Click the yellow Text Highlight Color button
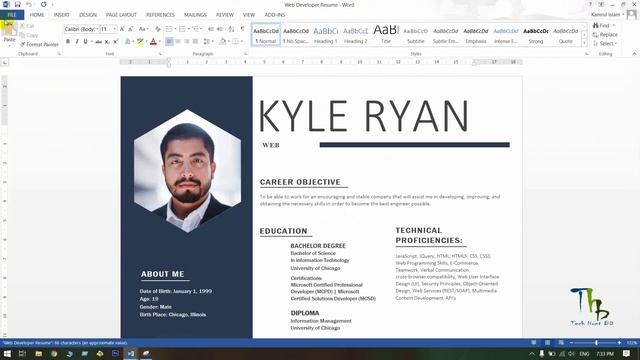 pos(140,42)
